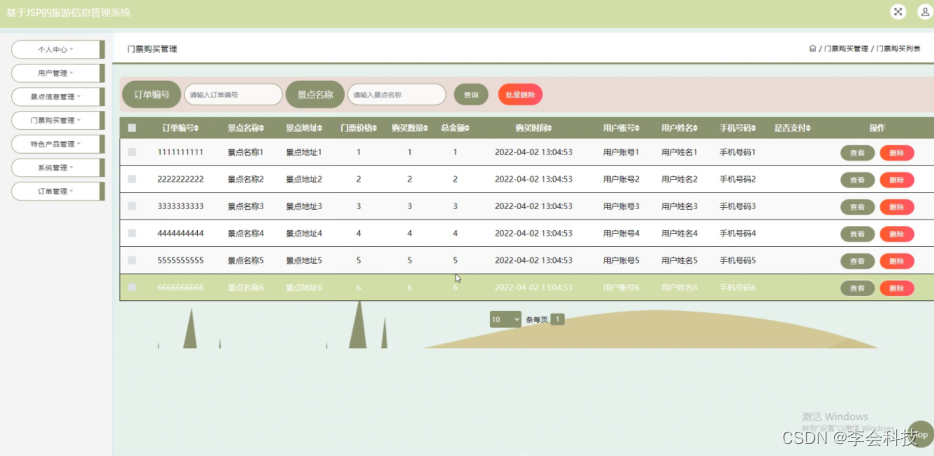Click the Top scroll-to-top button
The image size is (934, 456).
(x=921, y=435)
